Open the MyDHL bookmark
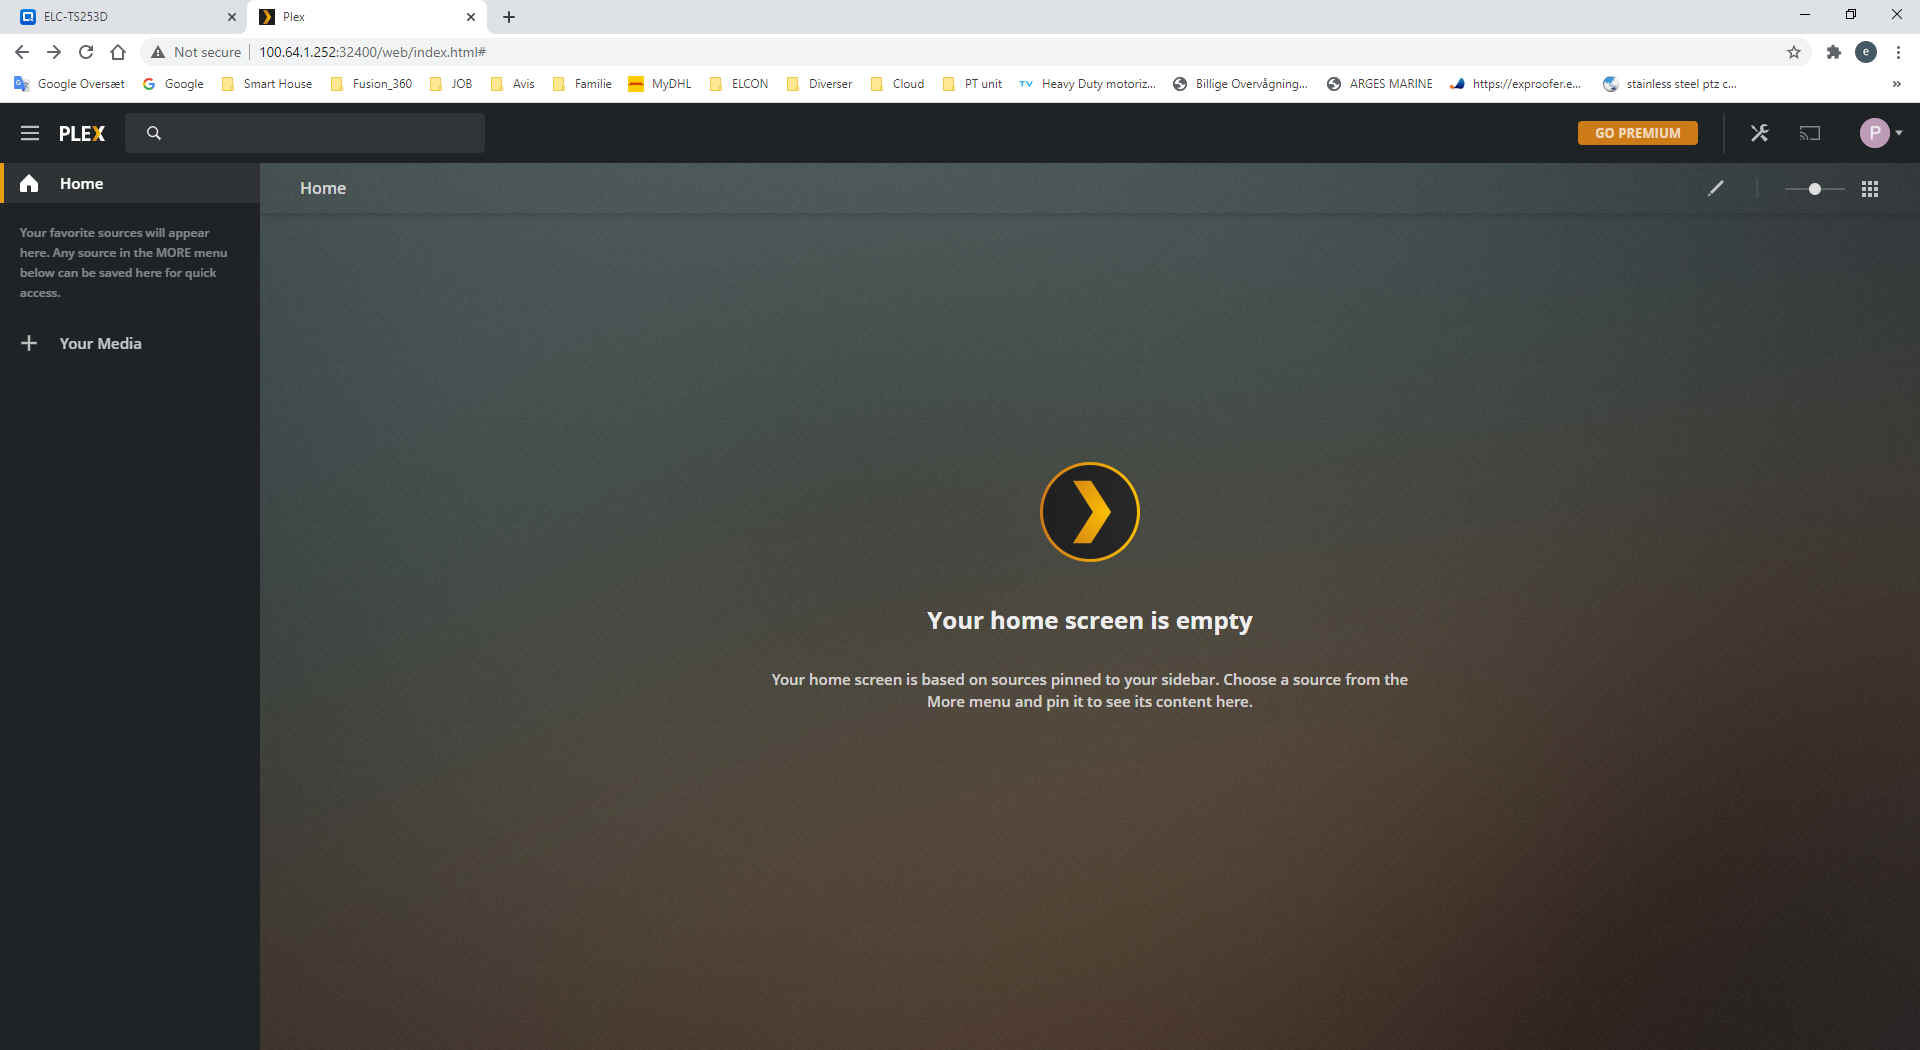This screenshot has width=1920, height=1050. pos(660,84)
